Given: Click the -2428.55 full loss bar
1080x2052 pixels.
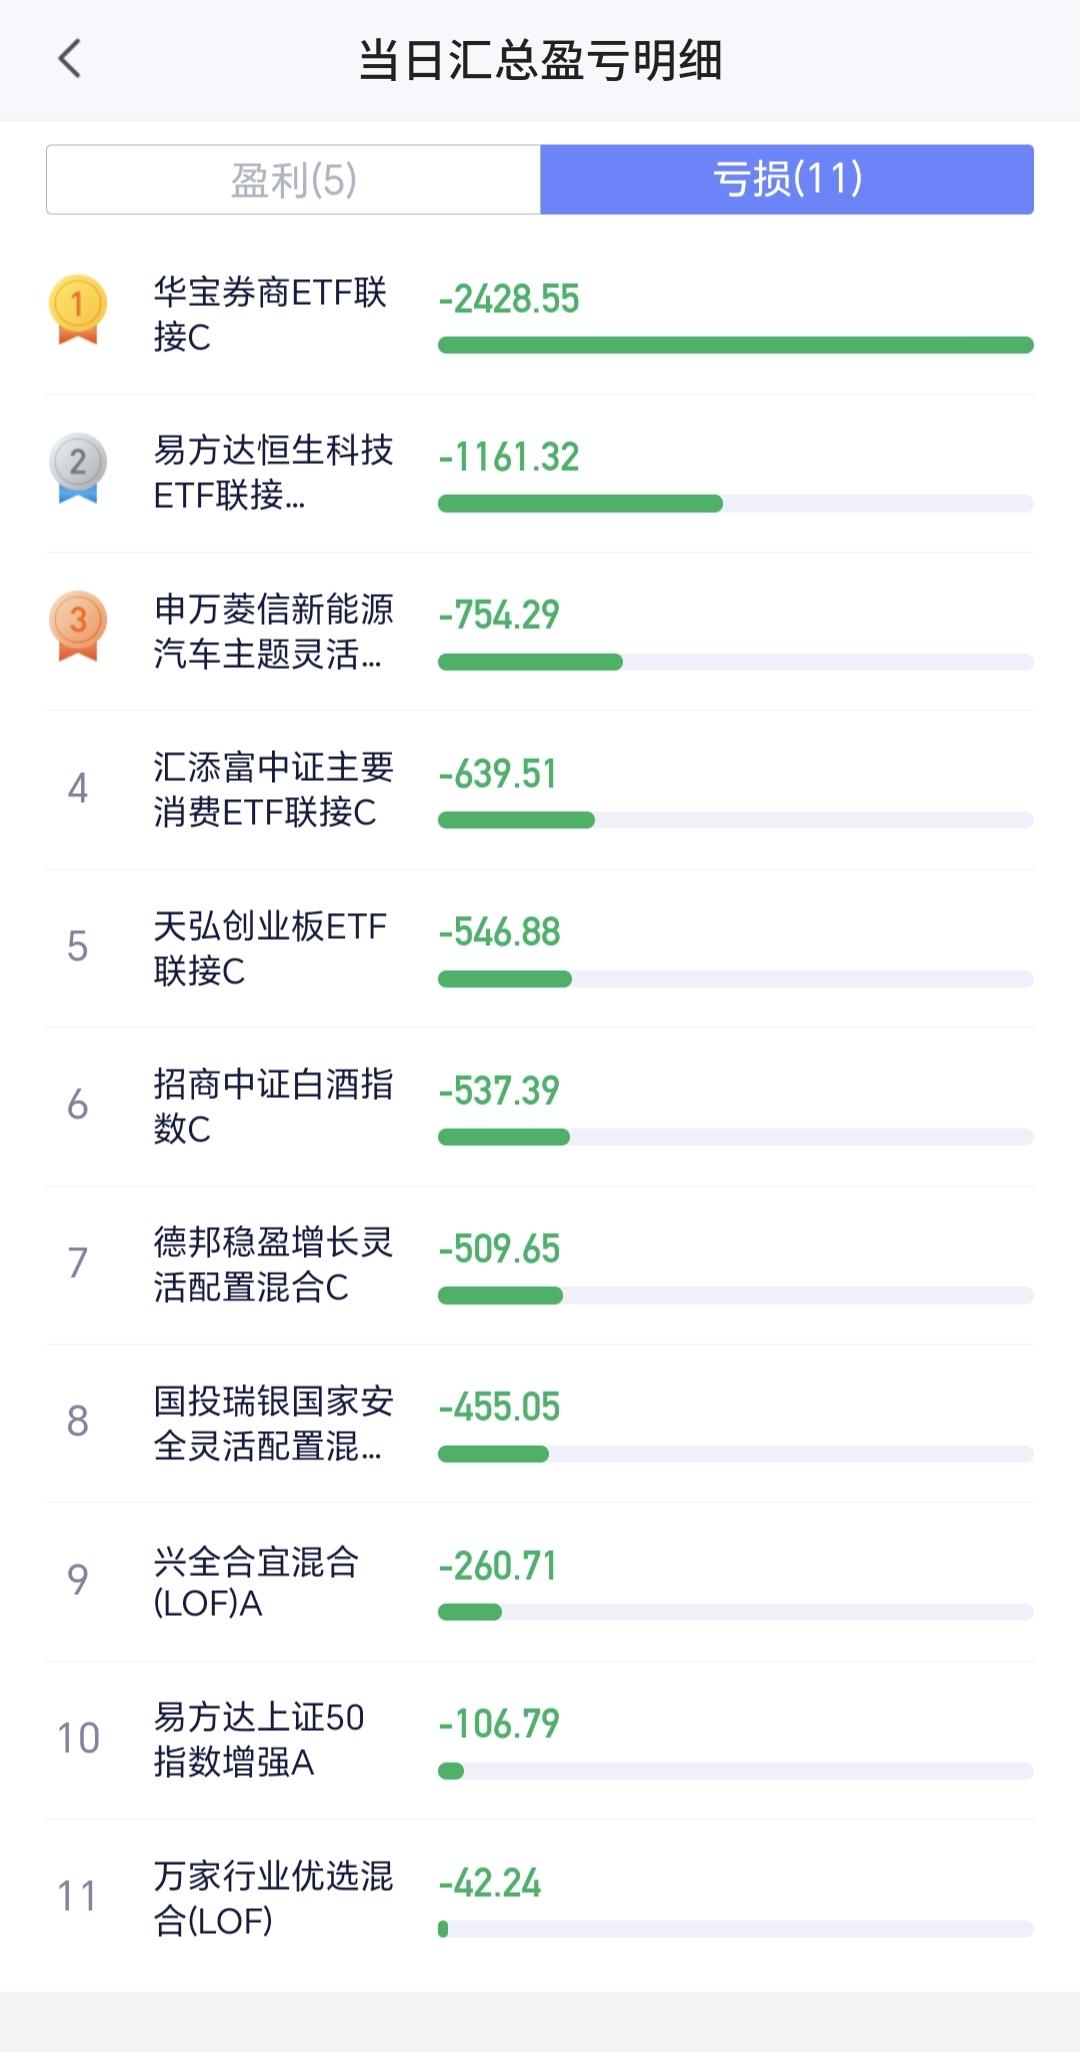Looking at the screenshot, I should point(736,345).
